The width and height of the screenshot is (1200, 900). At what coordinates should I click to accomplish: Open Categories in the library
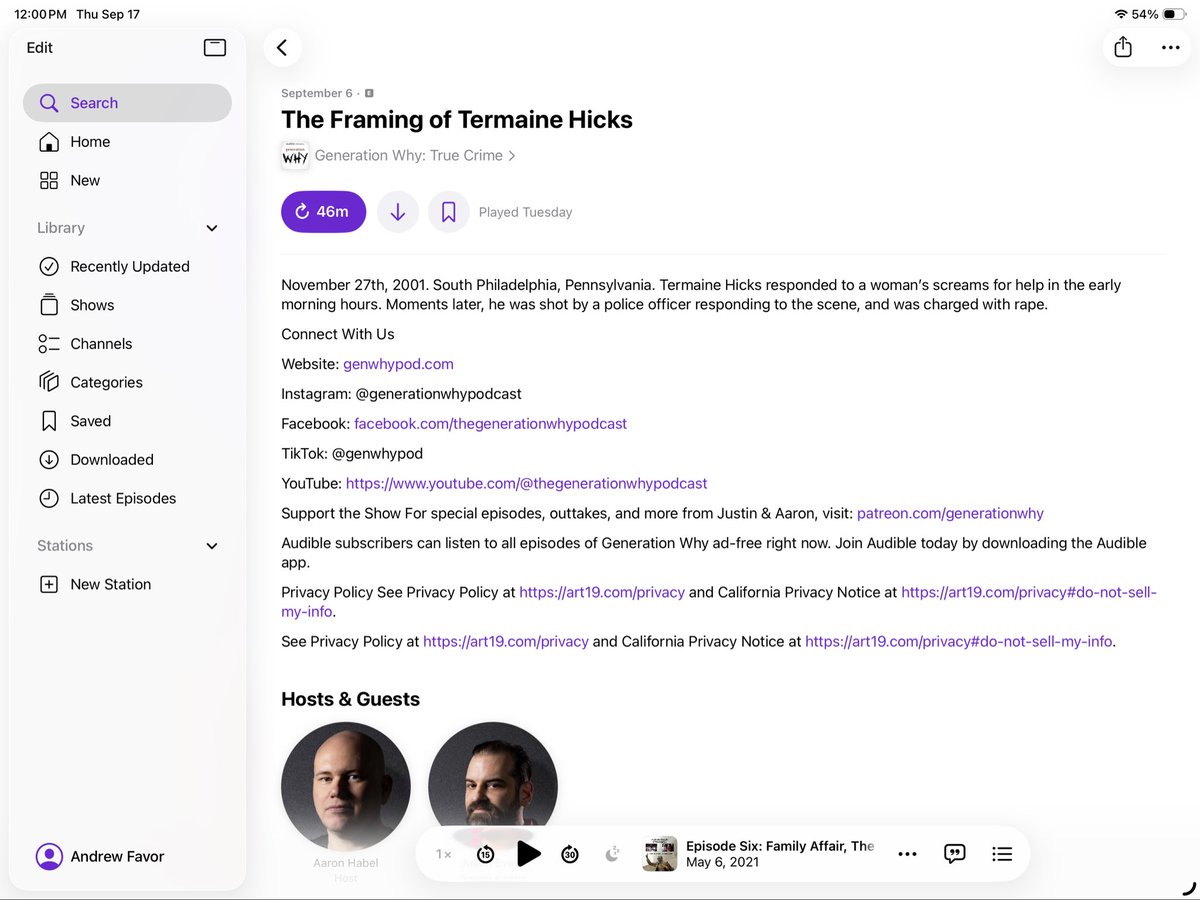(127, 382)
